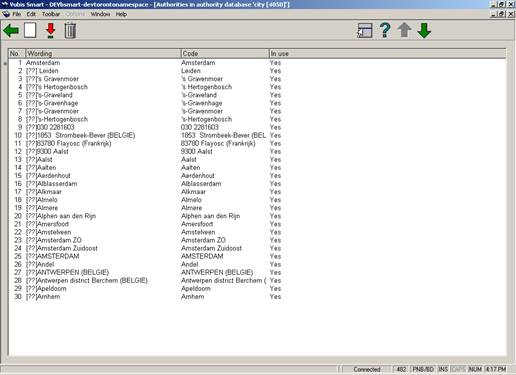Open the Help menu
The image size is (516, 375).
click(121, 14)
